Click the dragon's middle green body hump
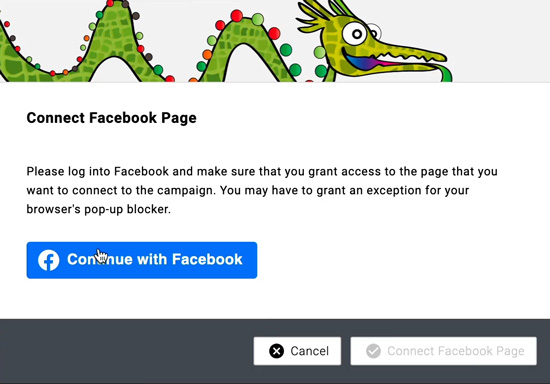The height and width of the screenshot is (384, 550). point(246,46)
